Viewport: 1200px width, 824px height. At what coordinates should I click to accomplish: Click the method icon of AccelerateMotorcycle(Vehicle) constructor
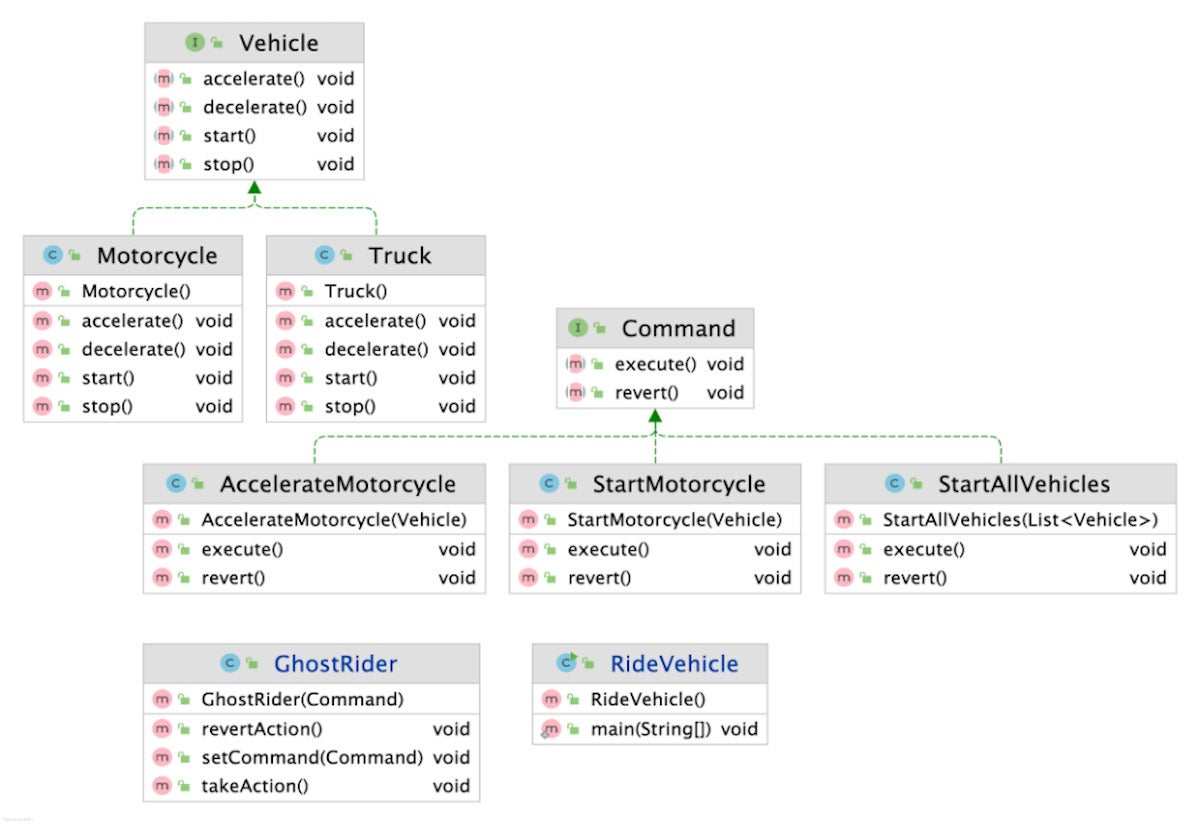[162, 520]
